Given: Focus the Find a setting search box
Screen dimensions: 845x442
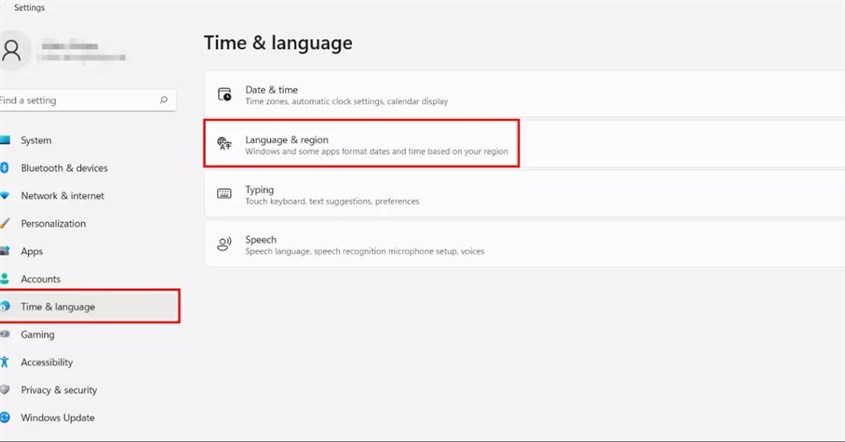Looking at the screenshot, I should coord(88,100).
